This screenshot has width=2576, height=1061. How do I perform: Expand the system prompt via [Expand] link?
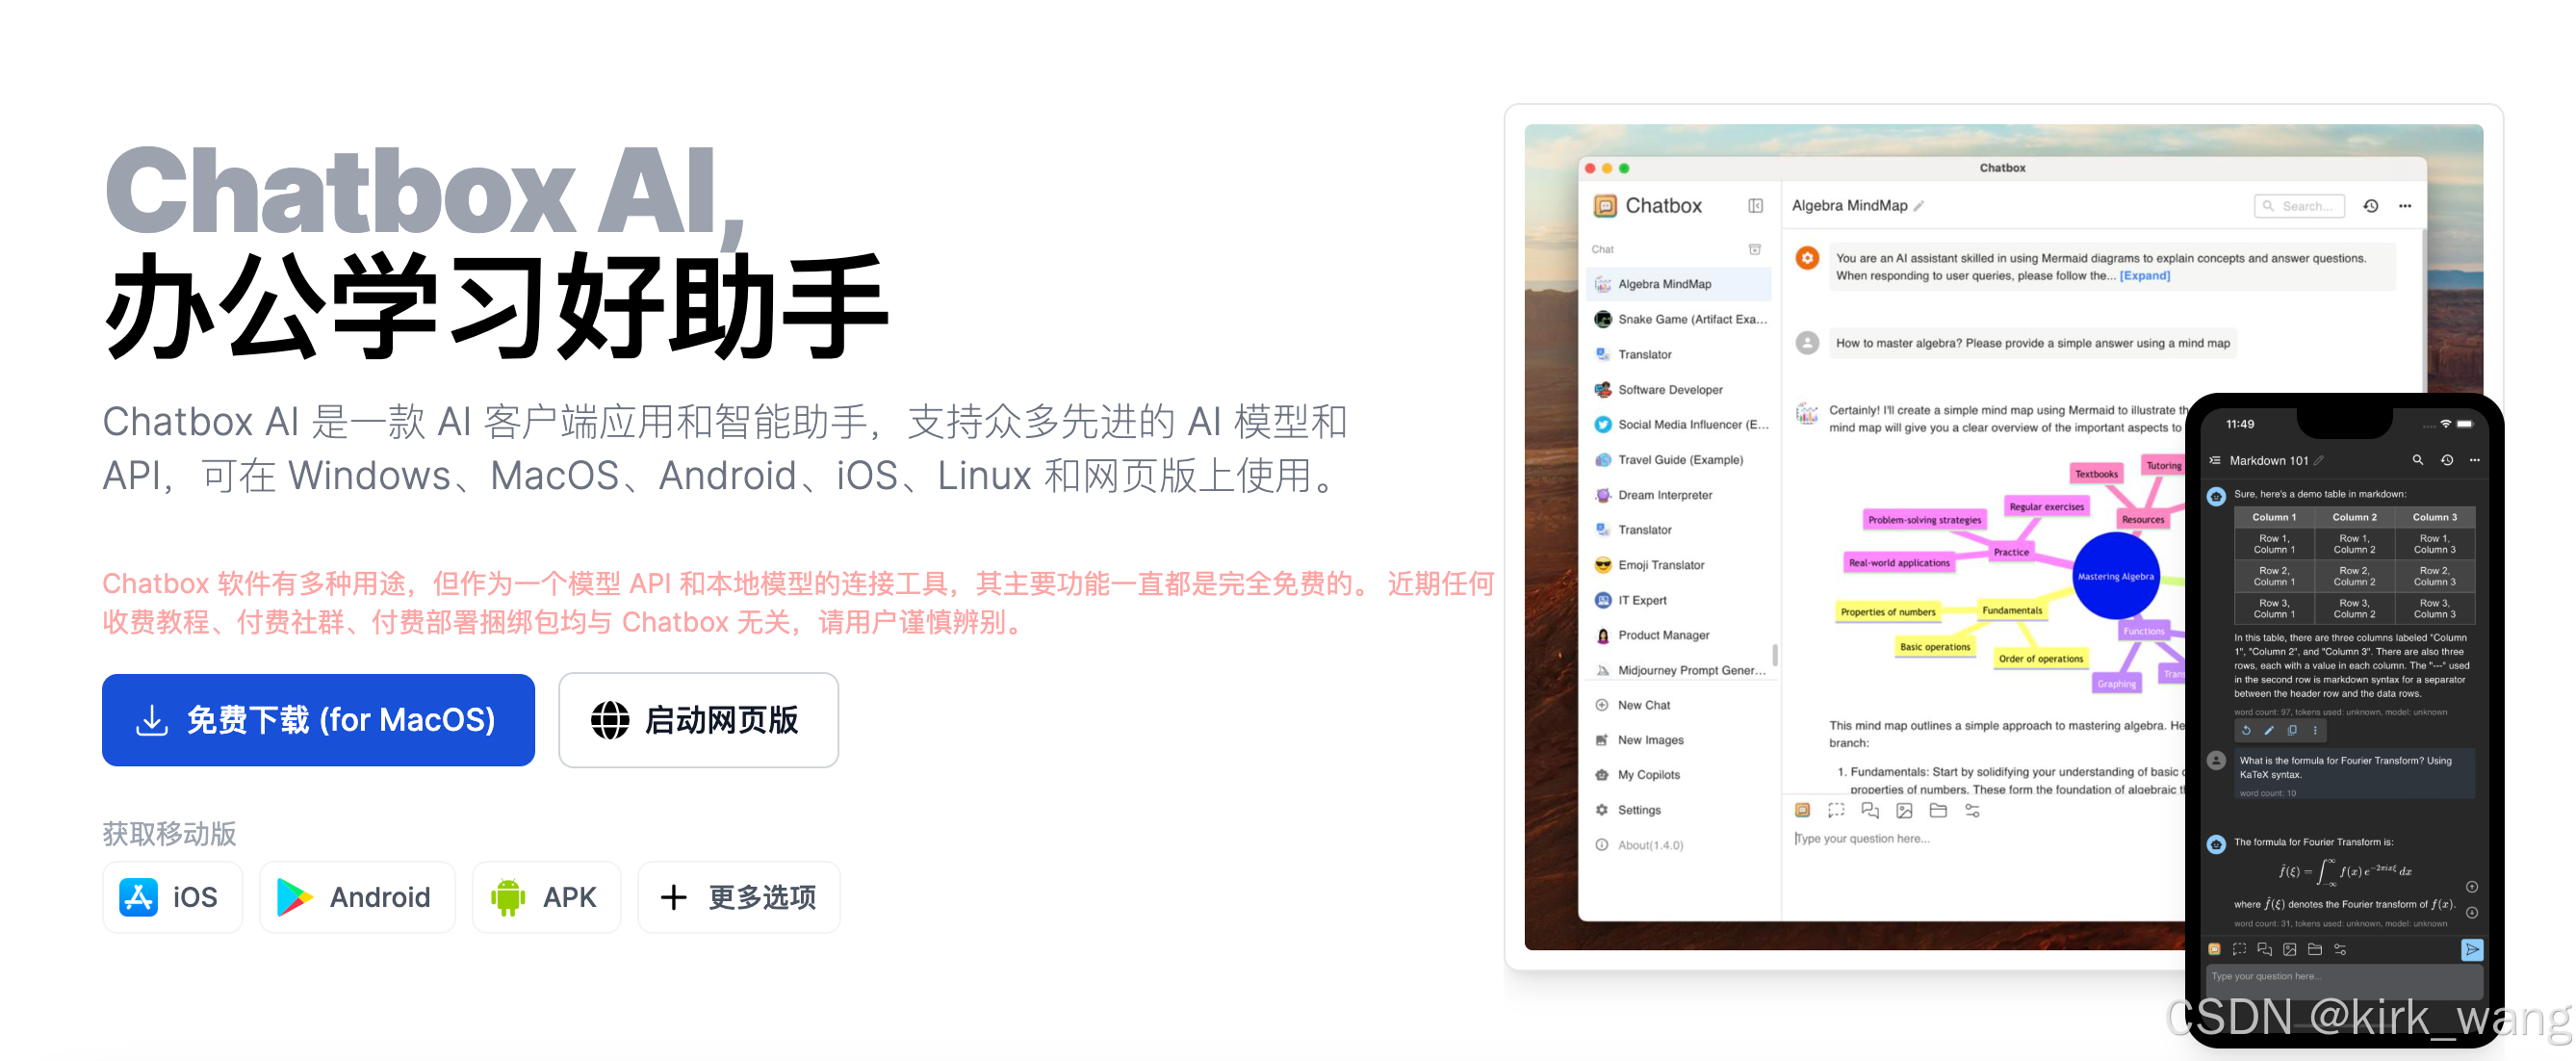(2144, 276)
